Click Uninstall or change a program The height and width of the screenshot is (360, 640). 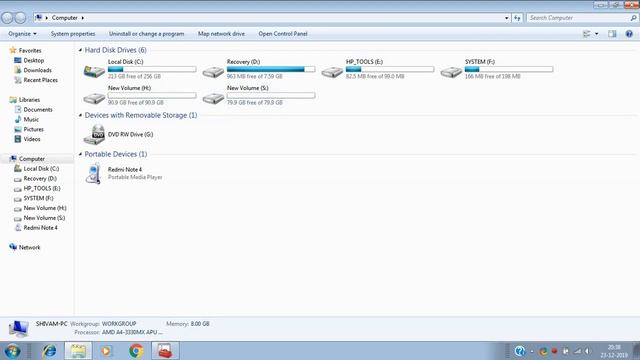pos(147,34)
